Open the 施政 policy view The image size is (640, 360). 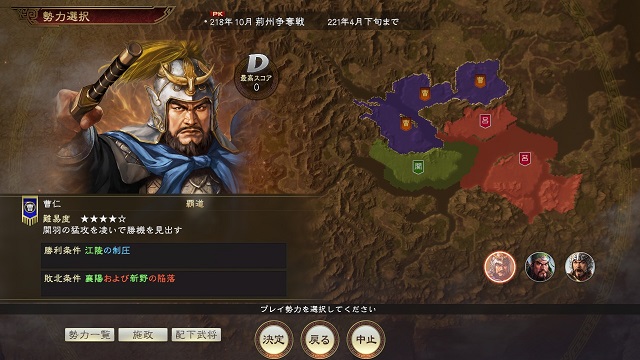pos(143,335)
